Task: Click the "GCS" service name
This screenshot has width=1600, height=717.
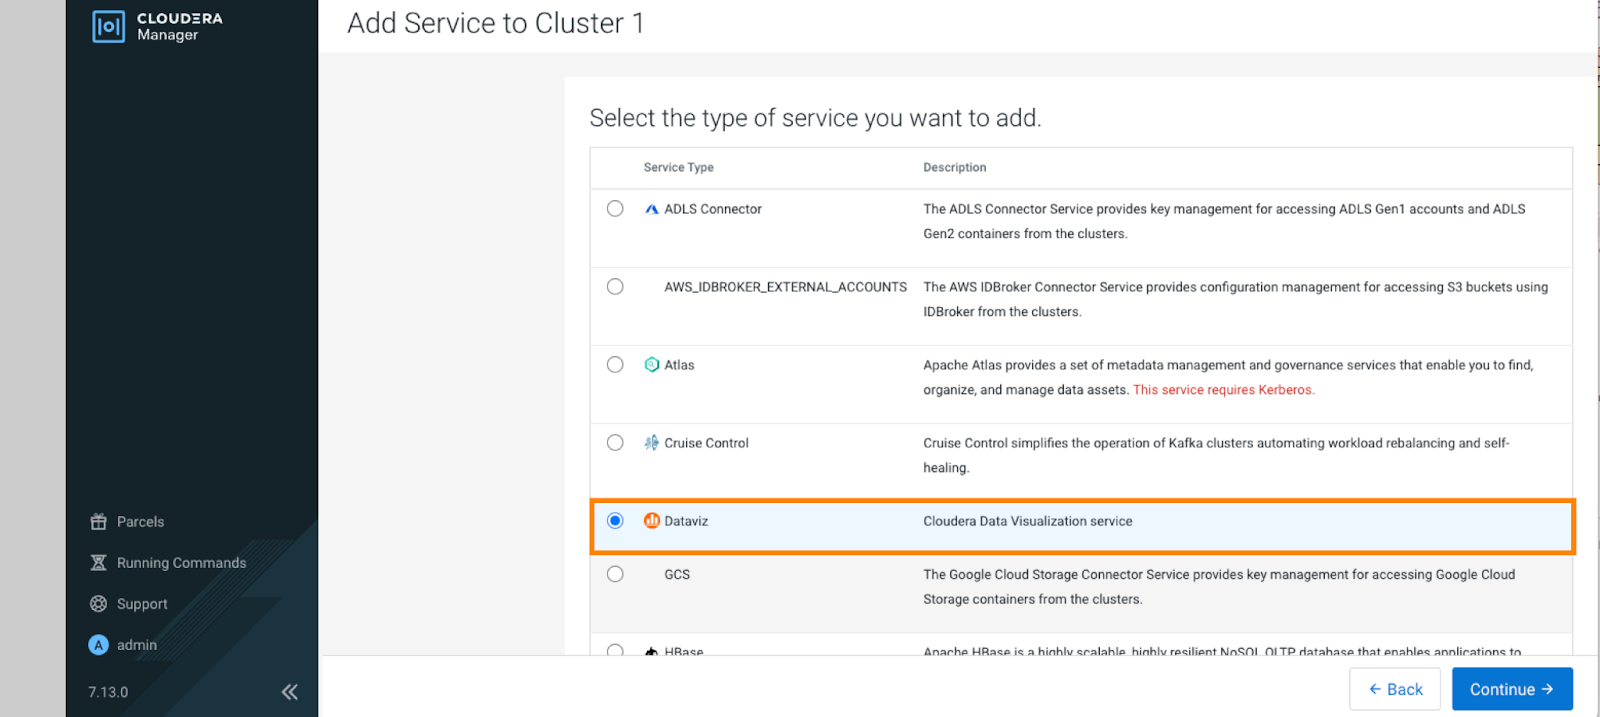Action: click(677, 575)
